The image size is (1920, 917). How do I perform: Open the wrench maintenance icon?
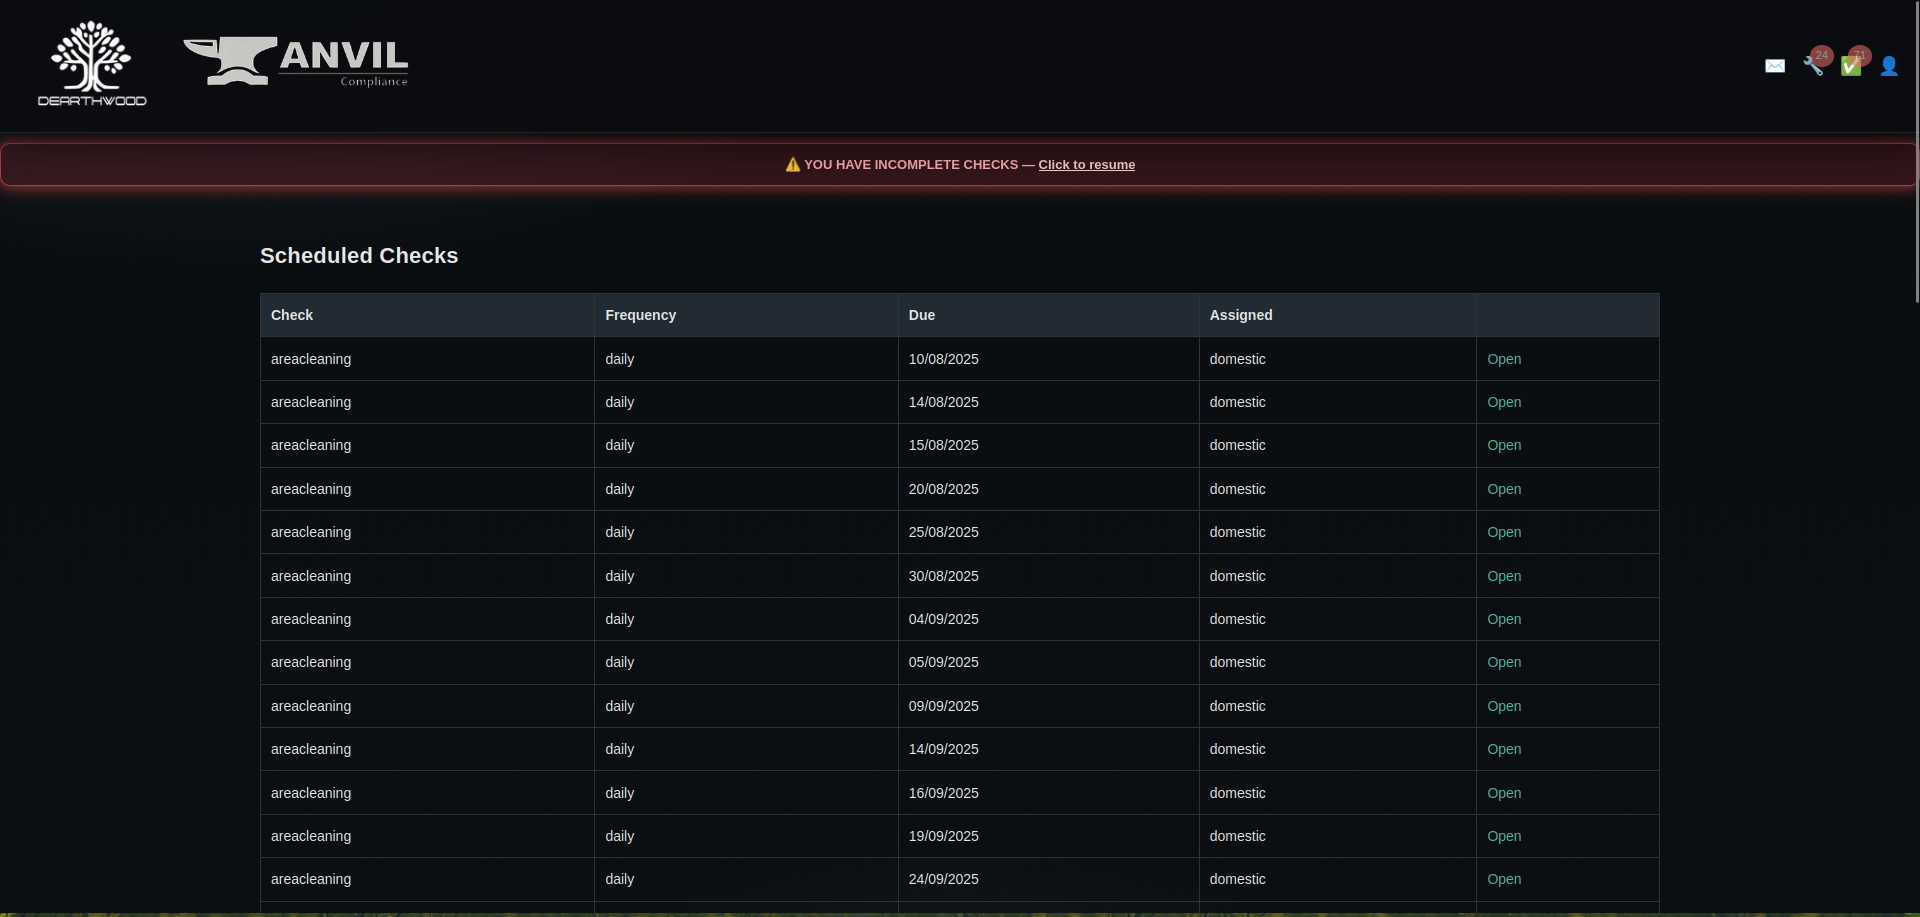click(x=1812, y=67)
